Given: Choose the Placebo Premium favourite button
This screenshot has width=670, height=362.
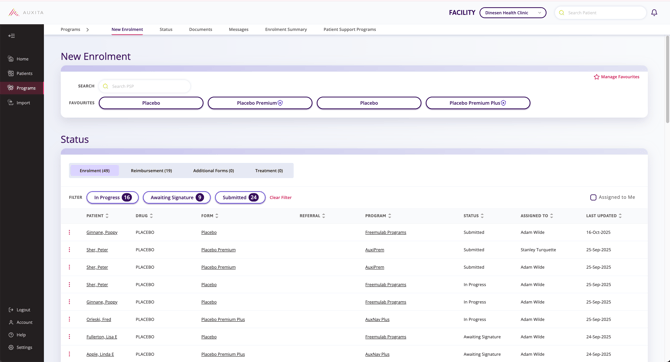Looking at the screenshot, I should click(260, 103).
